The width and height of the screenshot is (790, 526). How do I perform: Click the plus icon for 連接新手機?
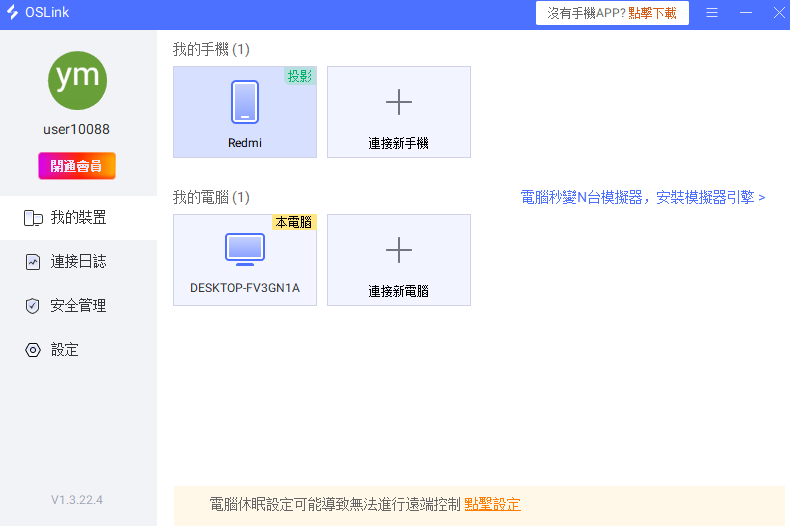tap(399, 102)
